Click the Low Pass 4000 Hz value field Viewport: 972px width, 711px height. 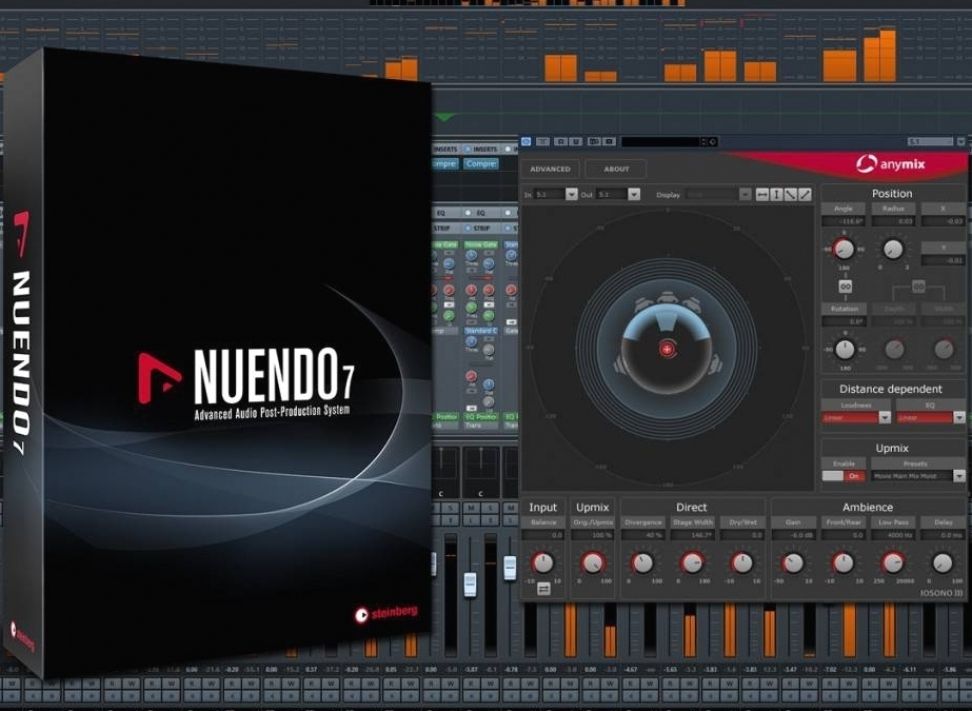tap(893, 535)
